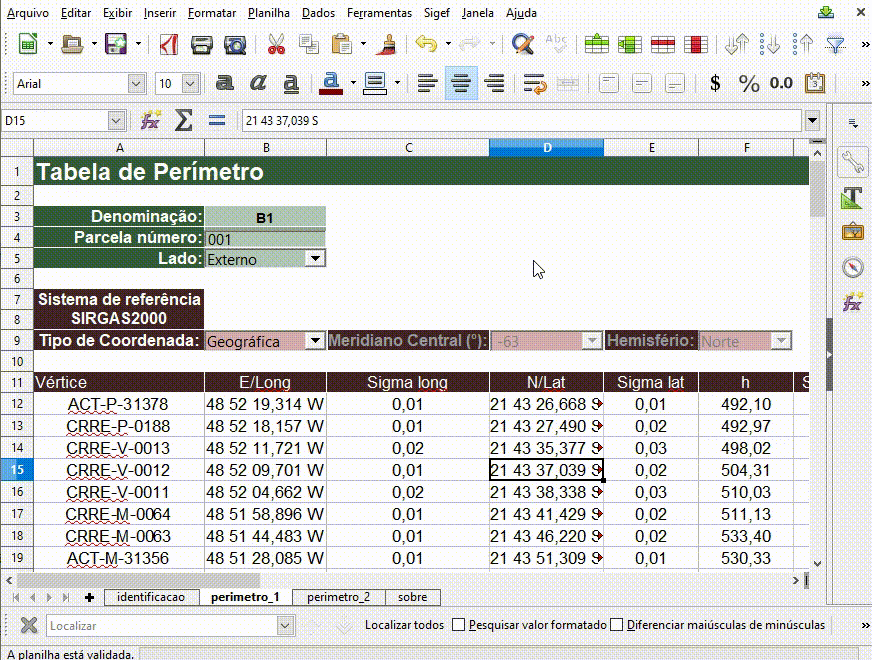Screen dimensions: 872x660
Task: Click the Localizar todos button
Action: click(x=404, y=625)
